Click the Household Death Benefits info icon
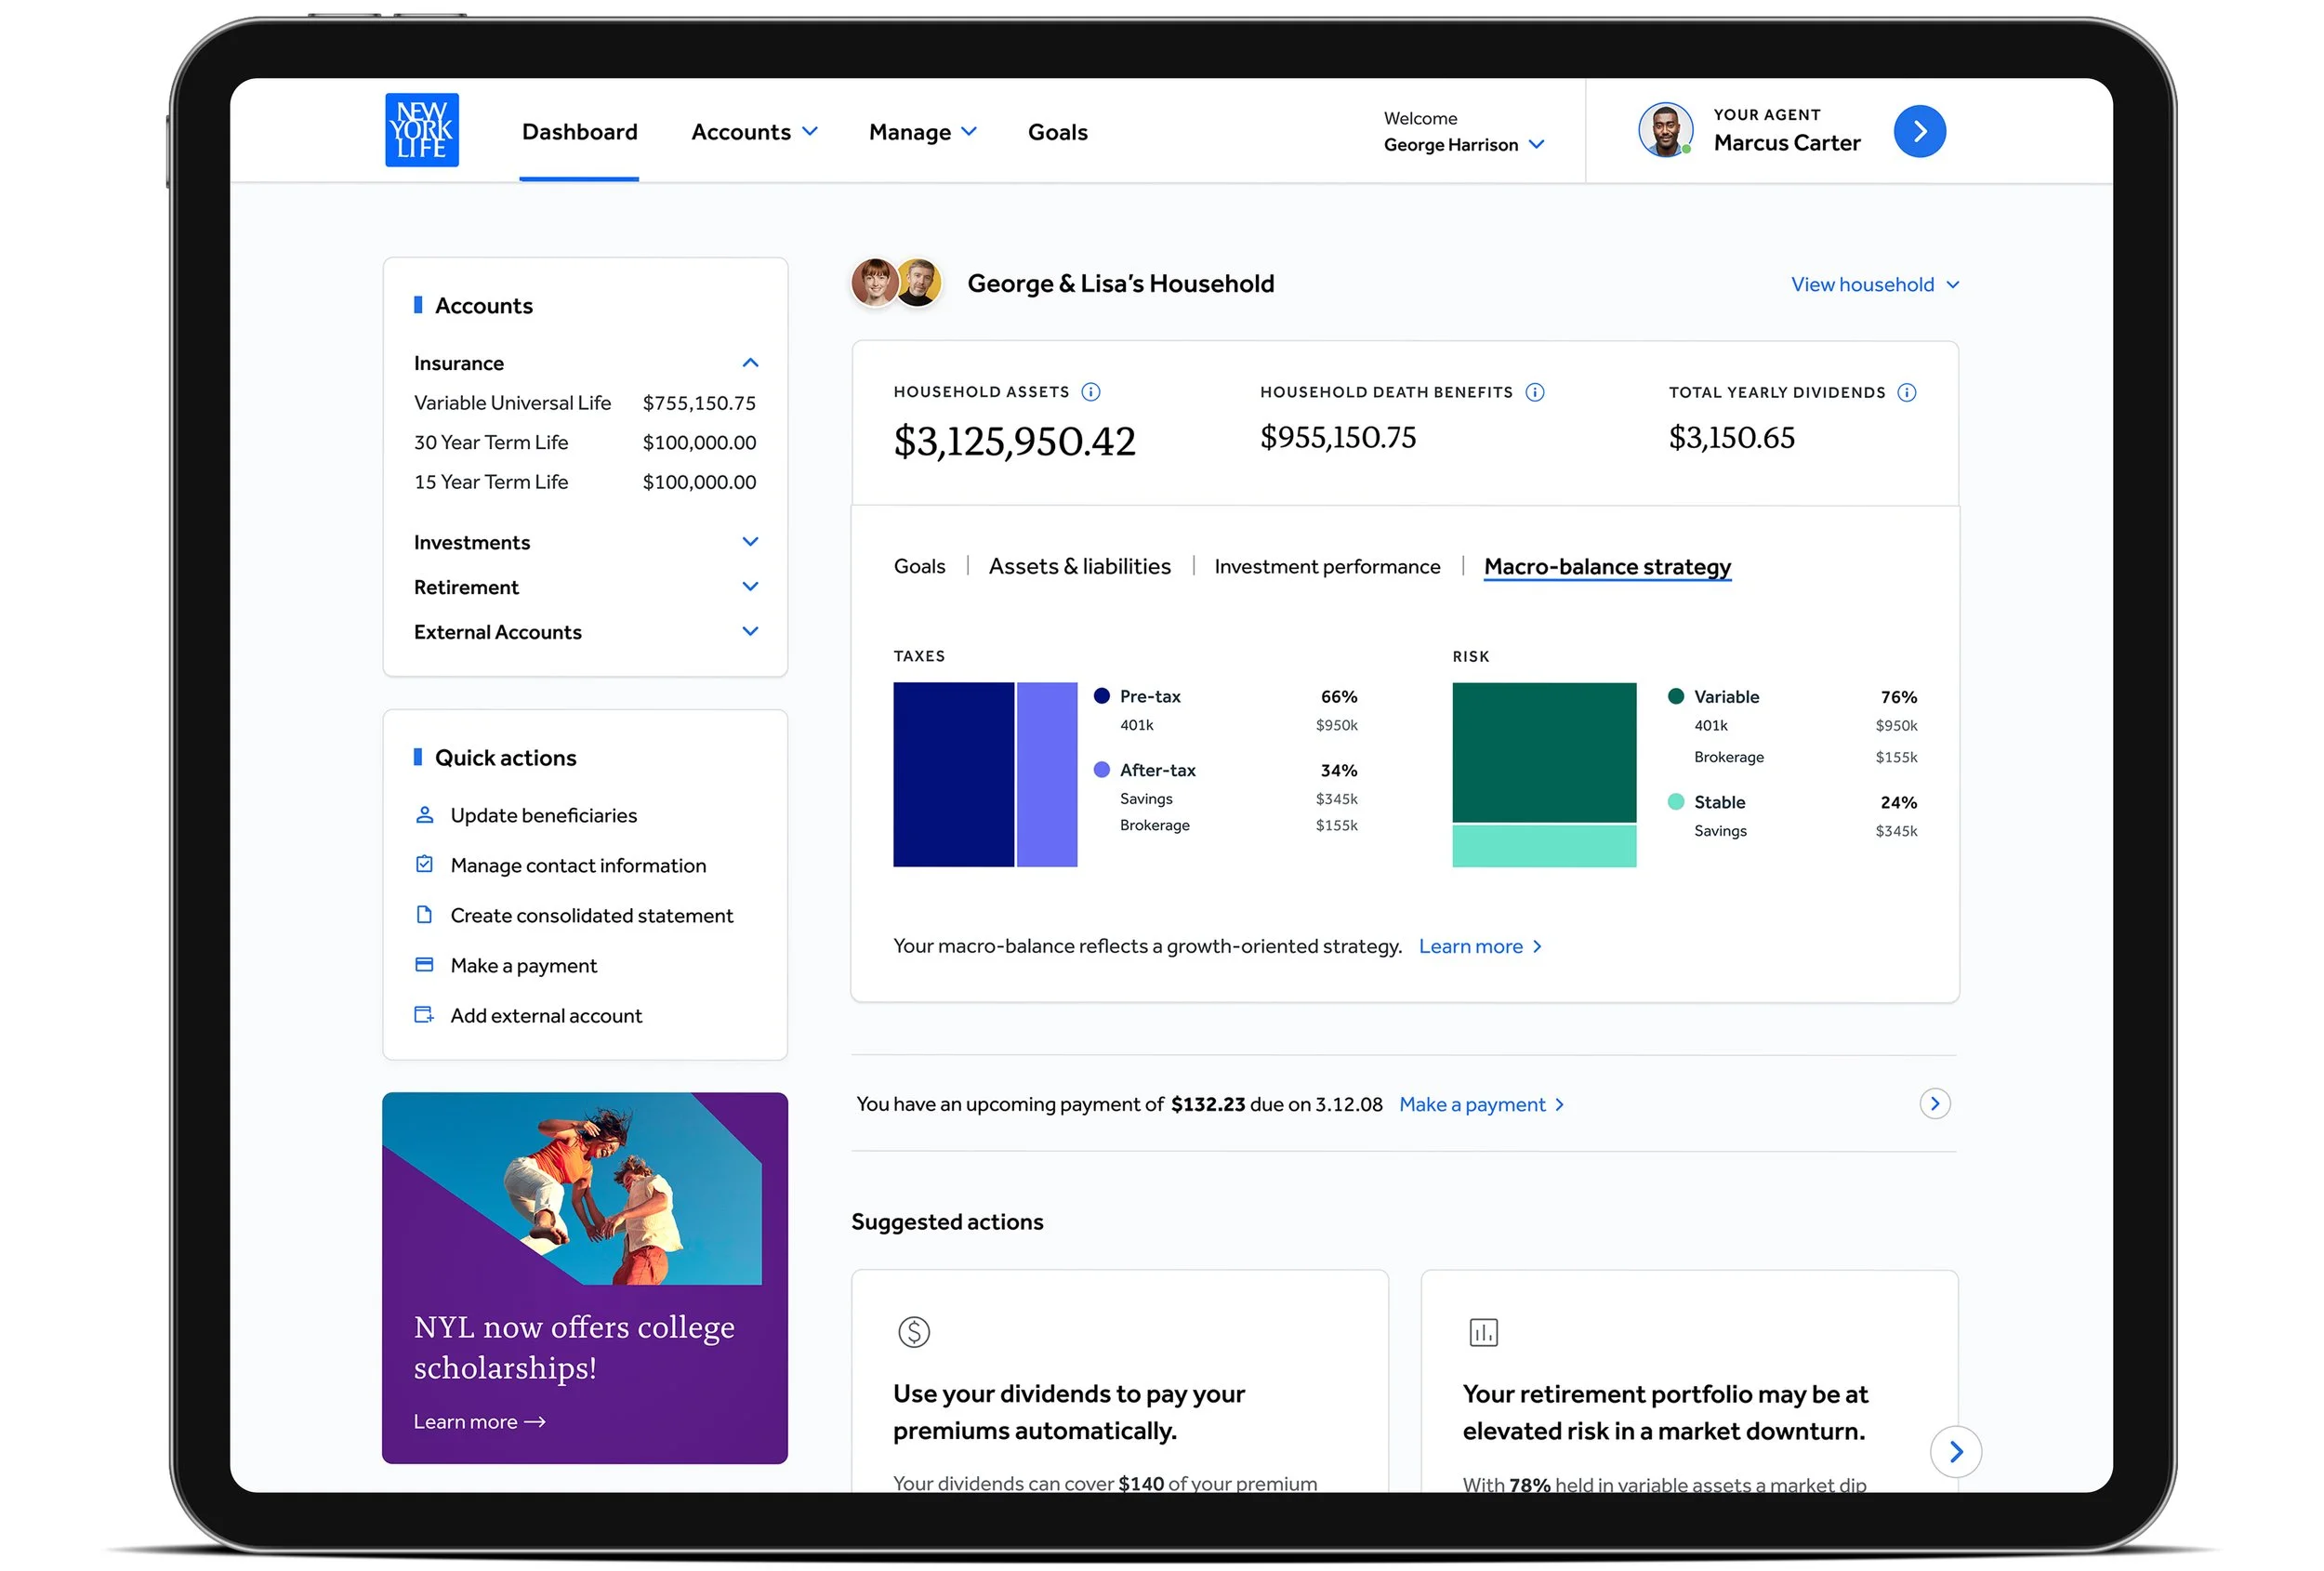Image resolution: width=2324 pixels, height=1571 pixels. coord(1535,392)
